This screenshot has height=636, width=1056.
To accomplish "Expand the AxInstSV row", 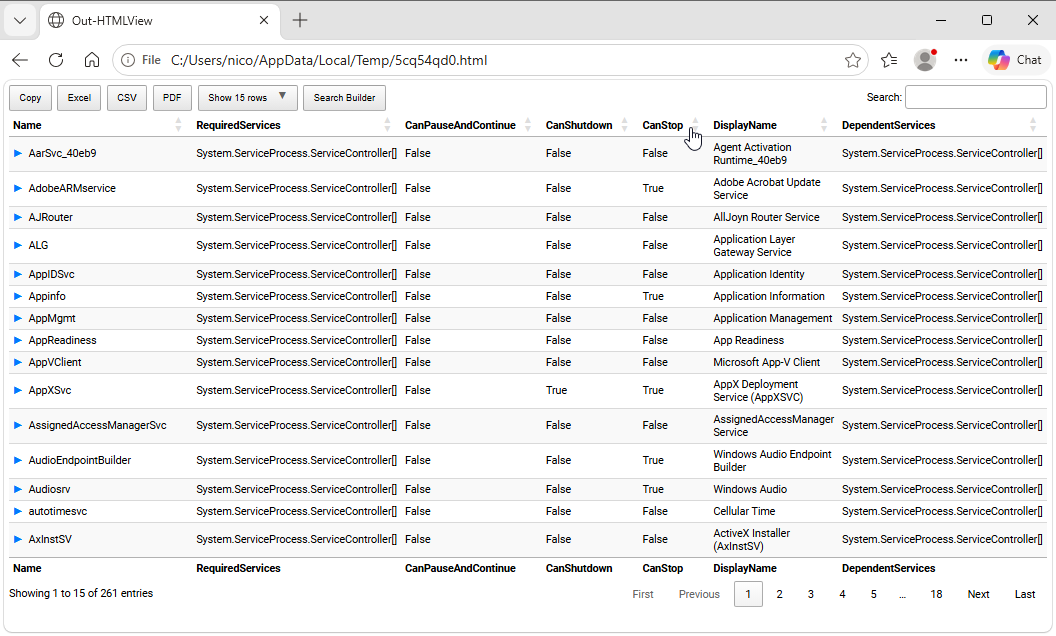I will (18, 539).
